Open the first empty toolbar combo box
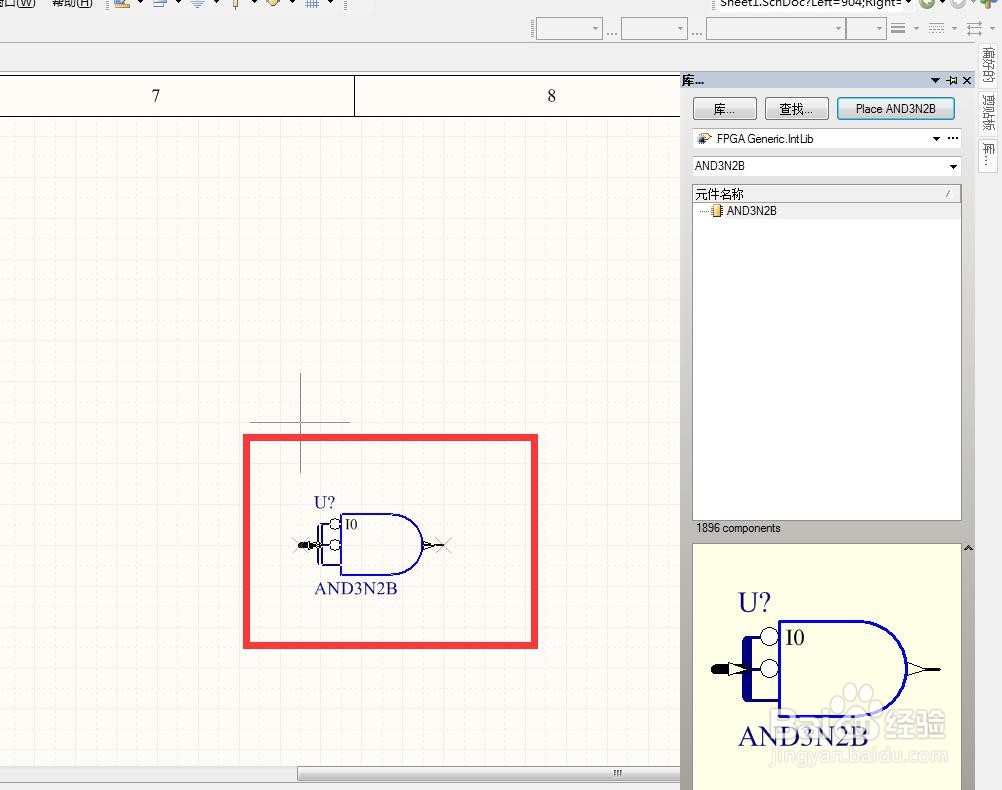The height and width of the screenshot is (790, 1002). coord(569,29)
